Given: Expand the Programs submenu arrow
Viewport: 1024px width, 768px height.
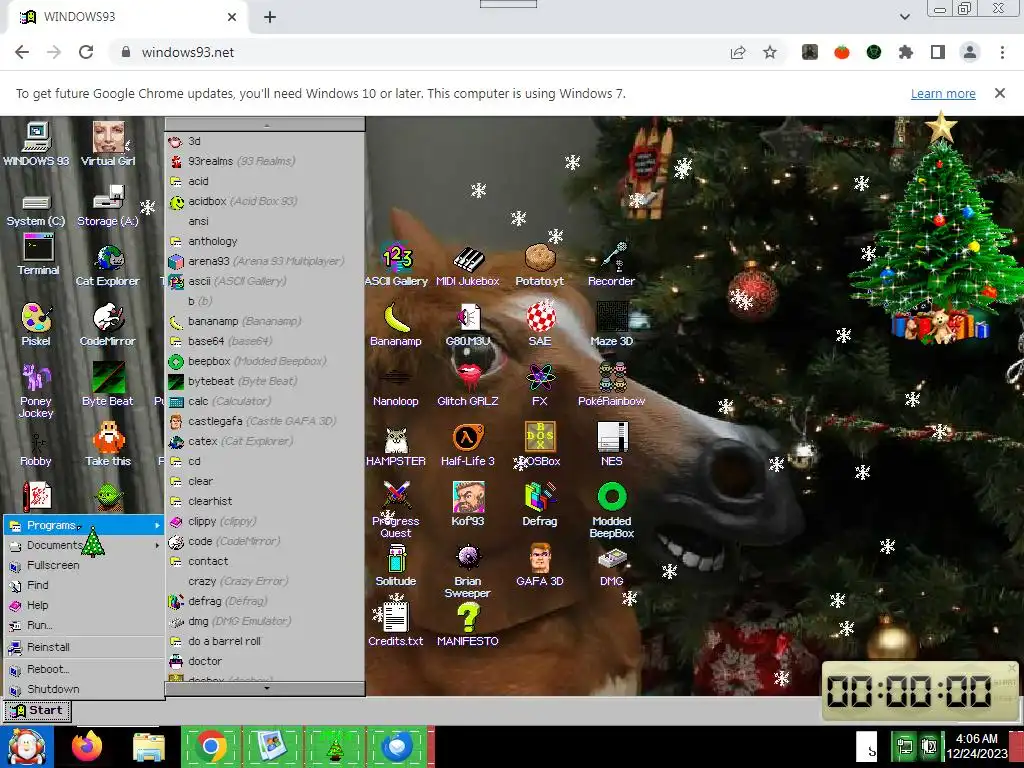Looking at the screenshot, I should click(x=157, y=525).
